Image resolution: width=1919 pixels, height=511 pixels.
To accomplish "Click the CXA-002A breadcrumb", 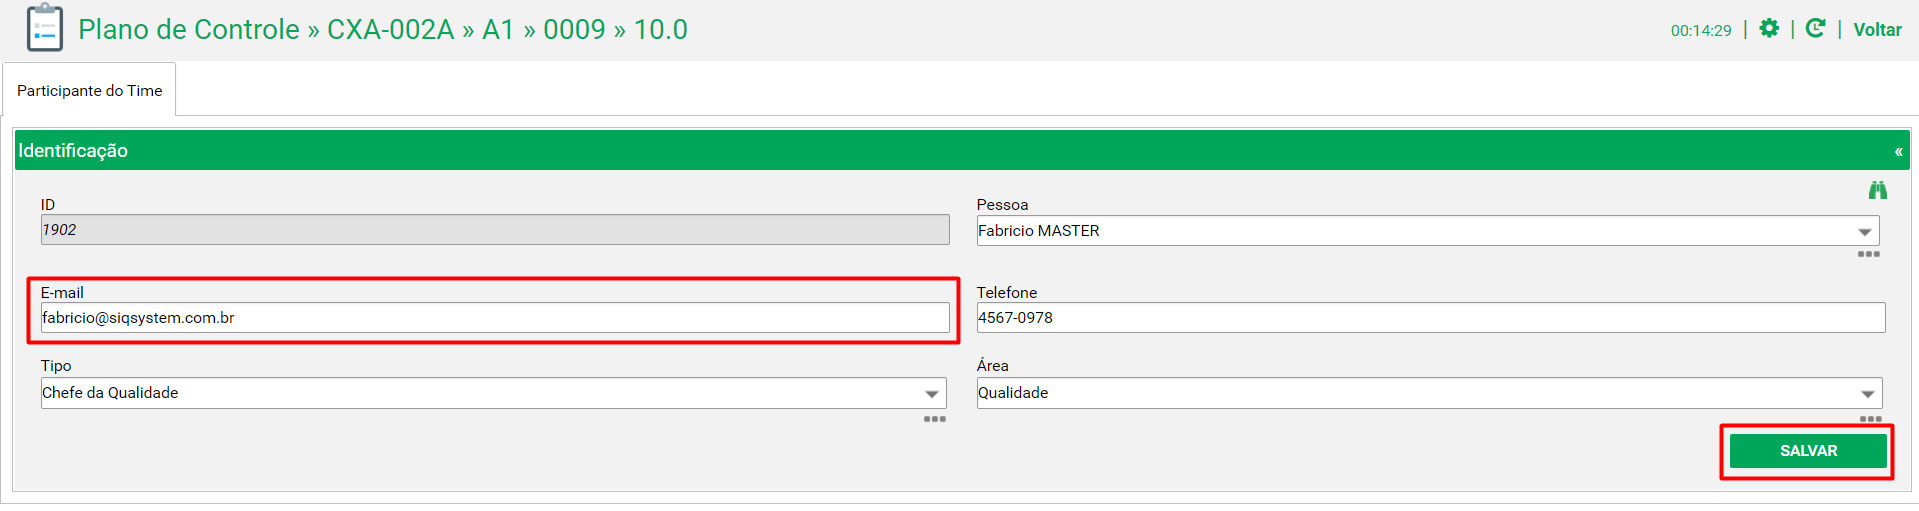I will (x=391, y=29).
